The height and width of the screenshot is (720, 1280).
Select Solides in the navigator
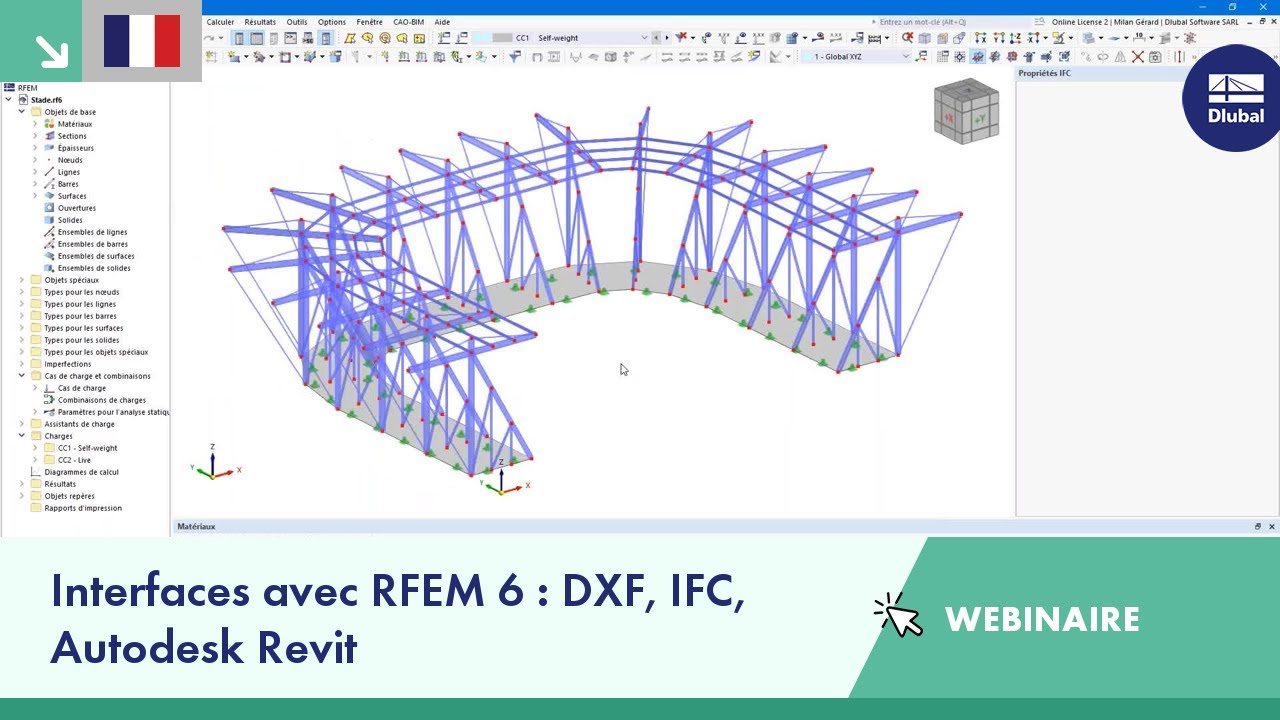70,220
